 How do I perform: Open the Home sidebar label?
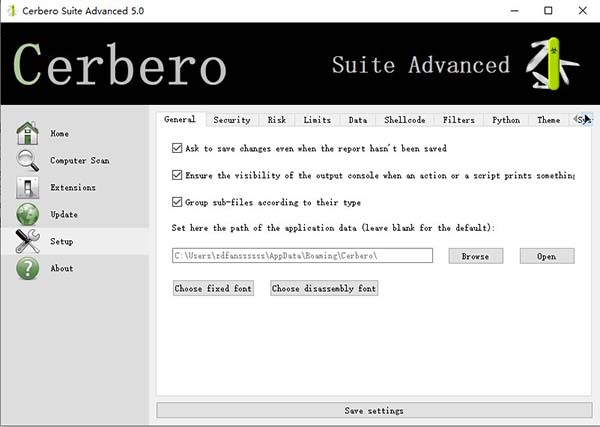59,134
